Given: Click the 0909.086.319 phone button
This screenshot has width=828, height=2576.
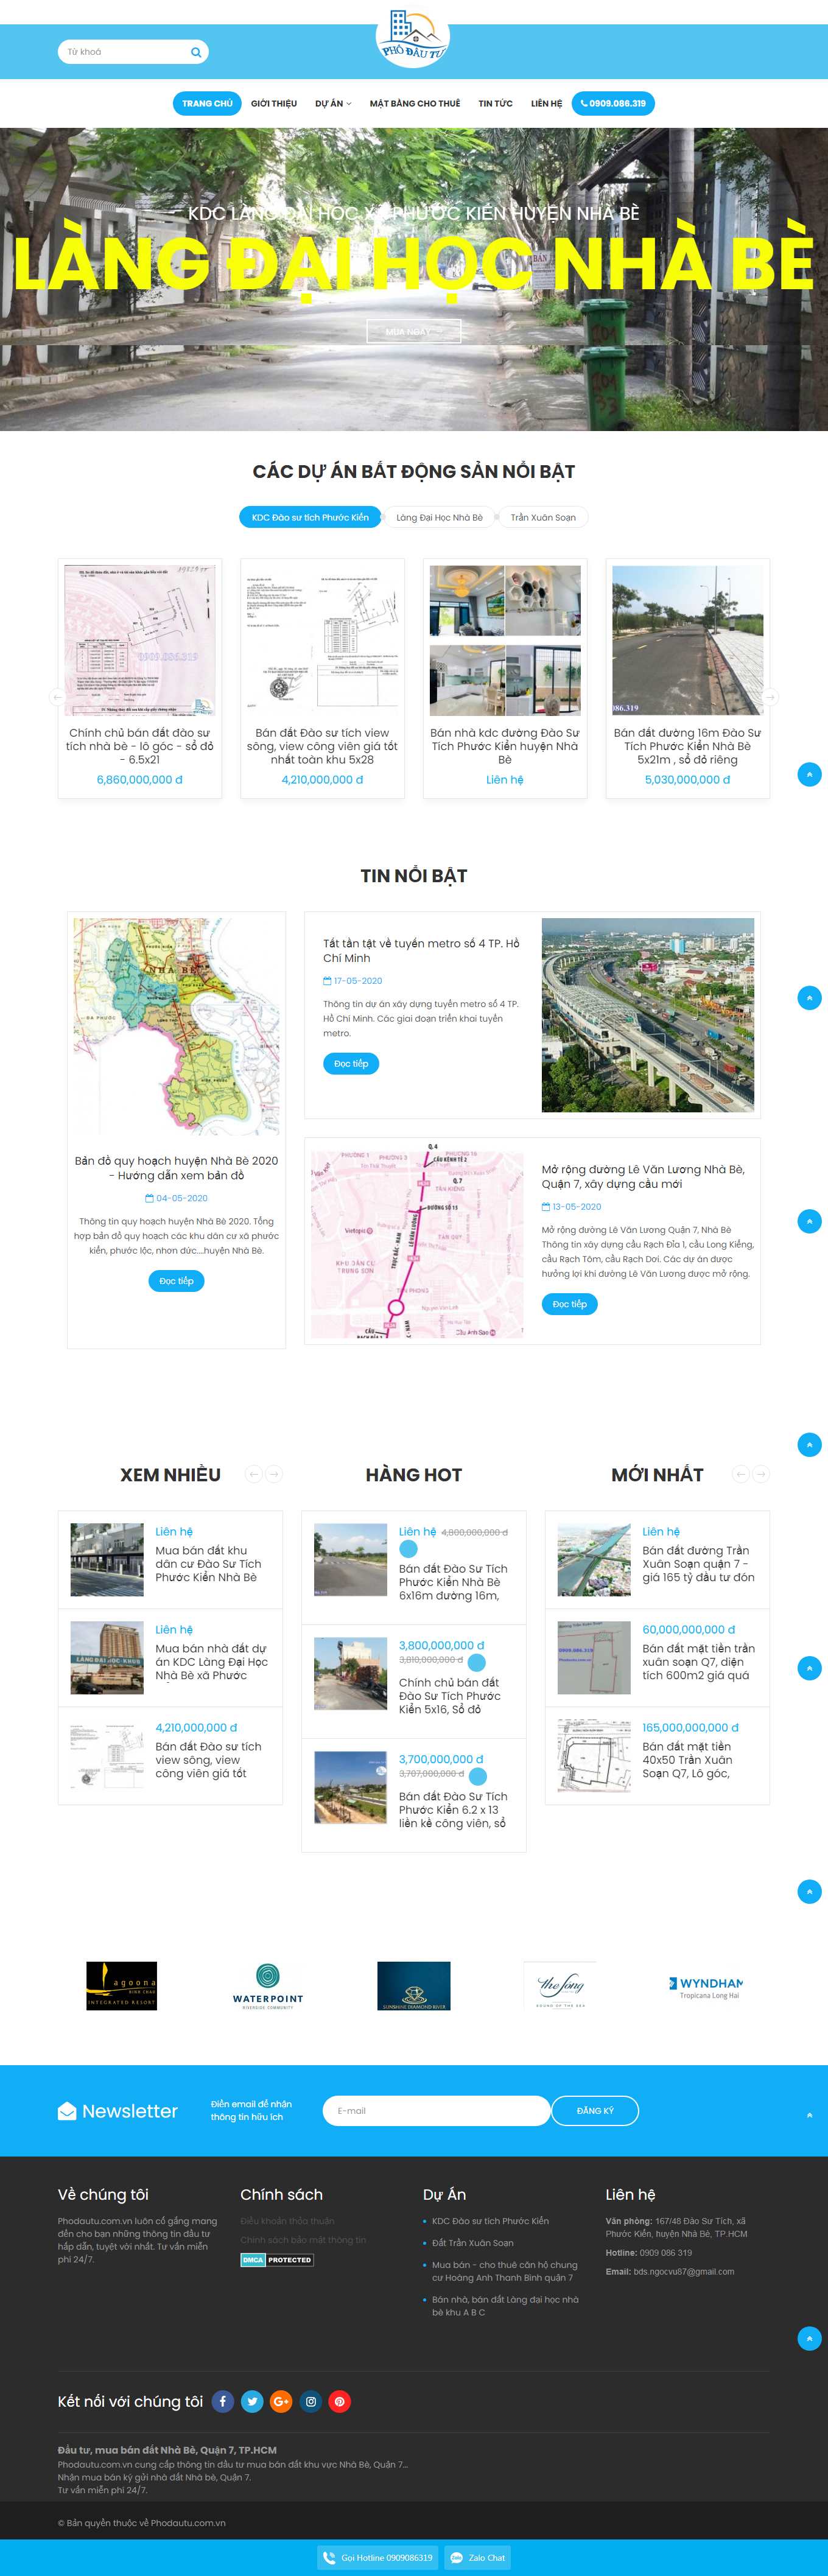Looking at the screenshot, I should pos(613,103).
